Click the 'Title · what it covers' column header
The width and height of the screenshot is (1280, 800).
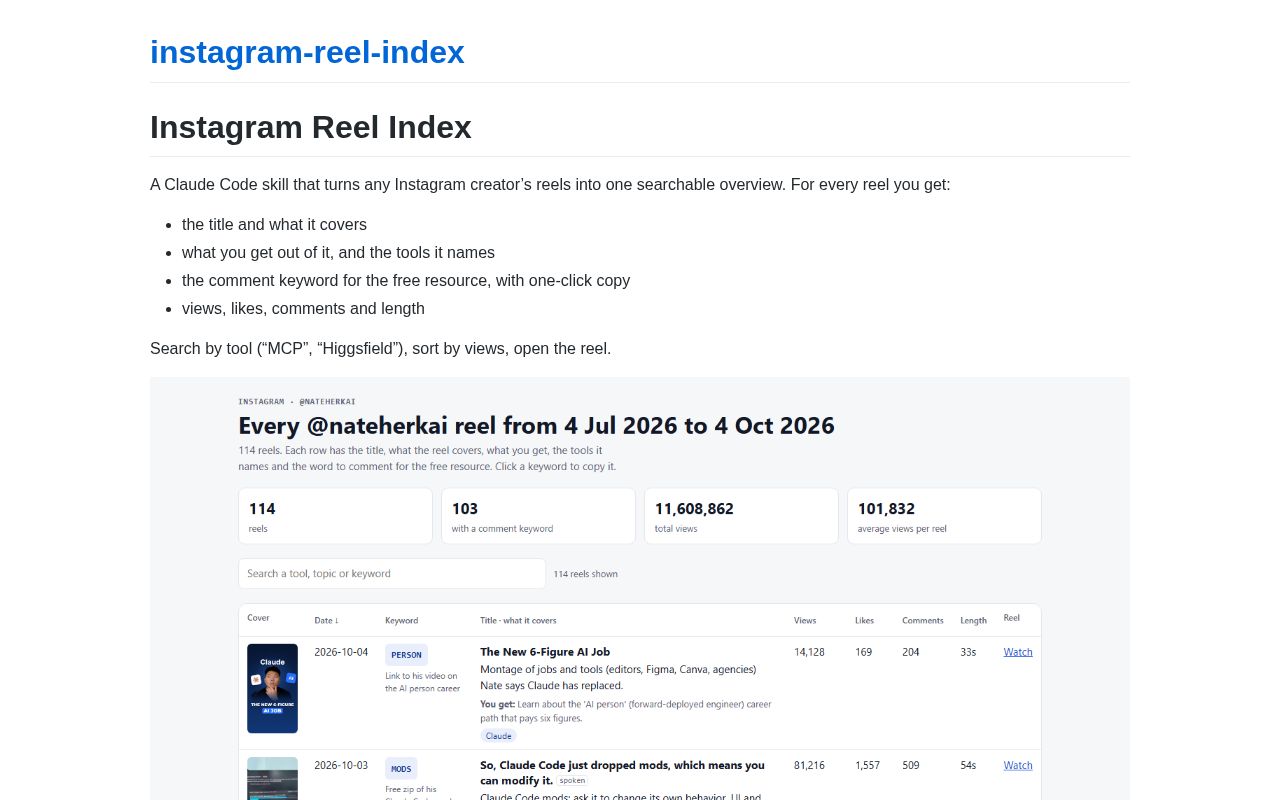pos(518,620)
